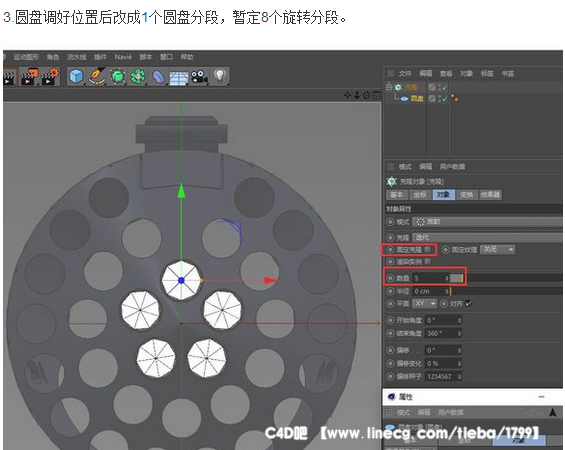Open the Mode dropdown showing Radial
Viewport: 565px width, 450px height.
(488, 222)
